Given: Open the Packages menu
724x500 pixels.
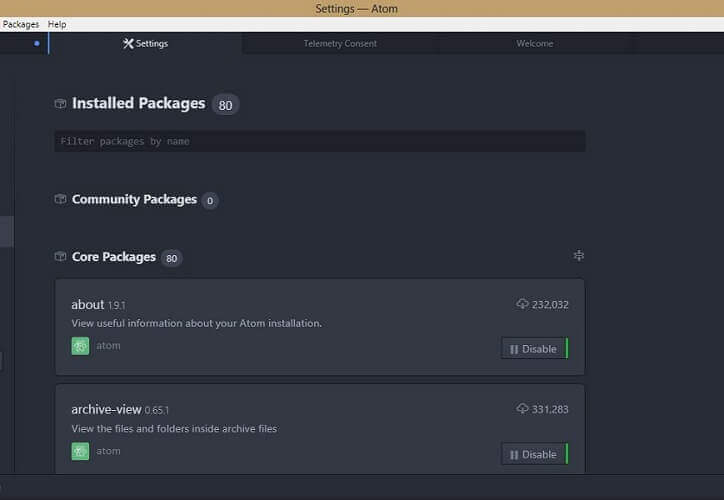Looking at the screenshot, I should click(21, 24).
